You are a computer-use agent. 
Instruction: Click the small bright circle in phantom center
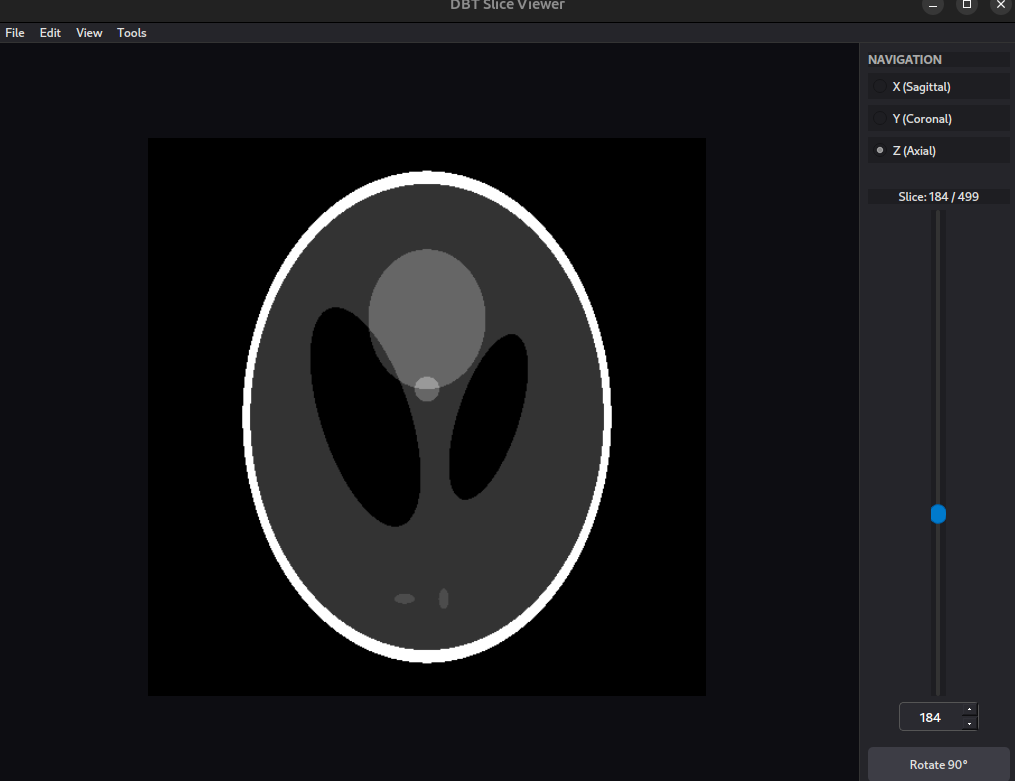click(427, 389)
